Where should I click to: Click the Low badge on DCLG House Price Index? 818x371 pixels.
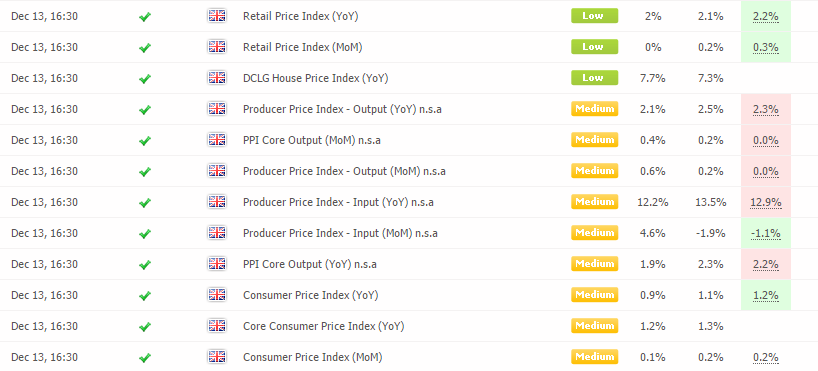point(594,78)
